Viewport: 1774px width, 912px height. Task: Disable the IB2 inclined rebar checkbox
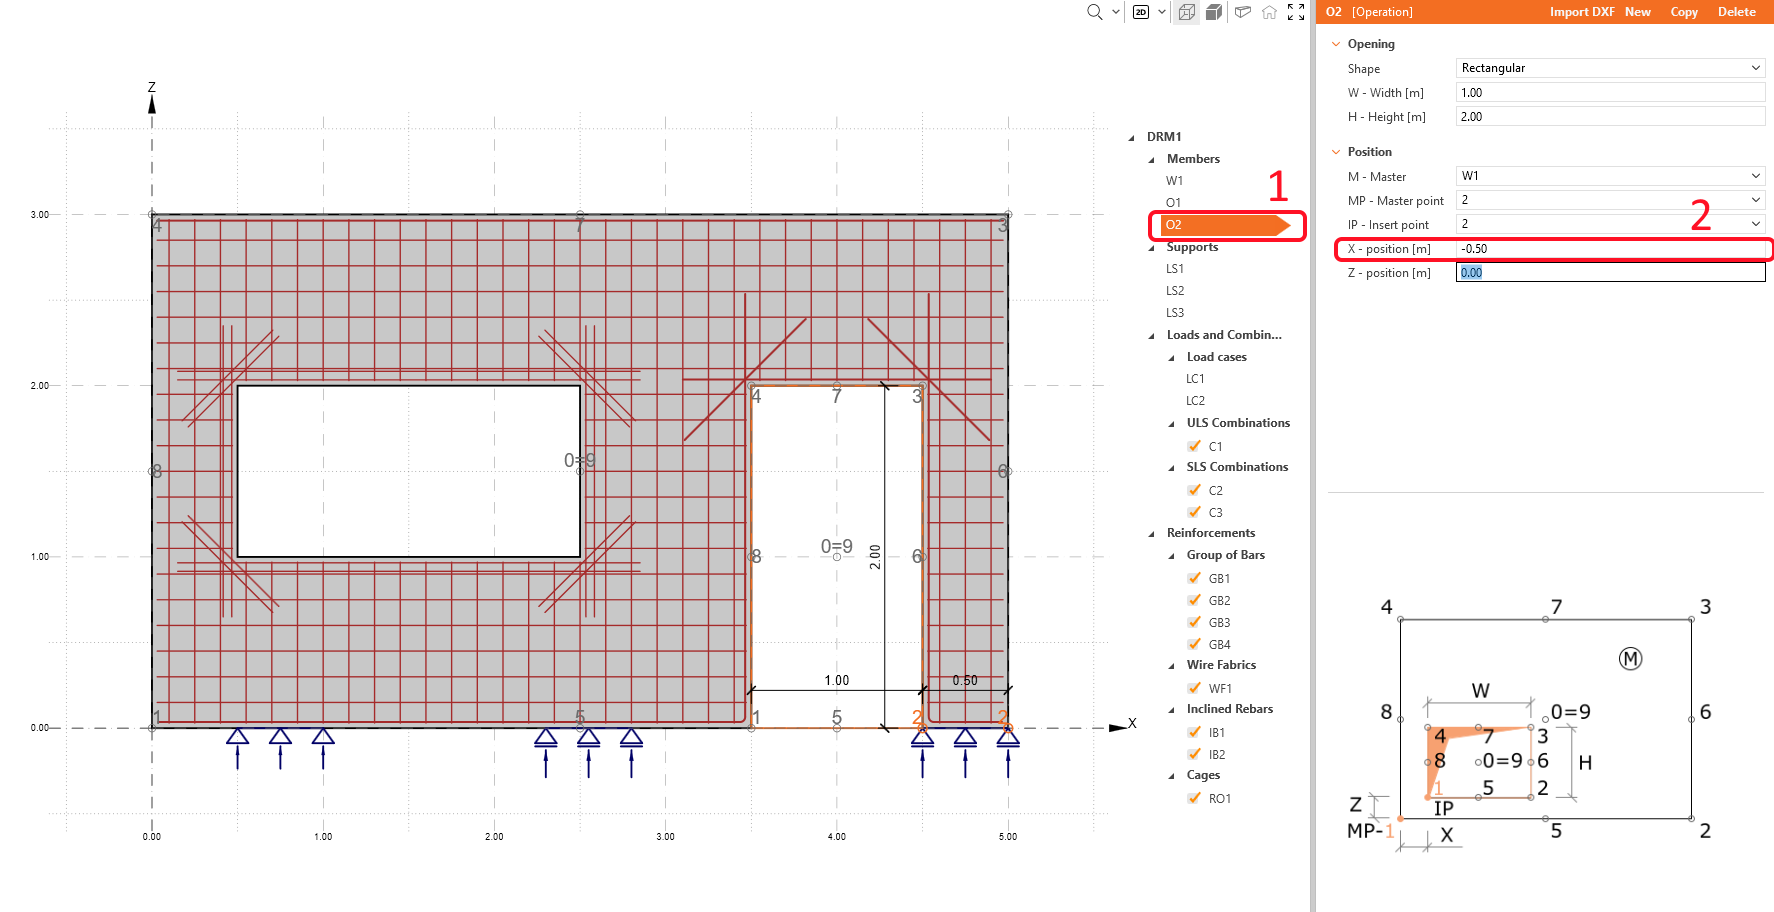tap(1194, 753)
